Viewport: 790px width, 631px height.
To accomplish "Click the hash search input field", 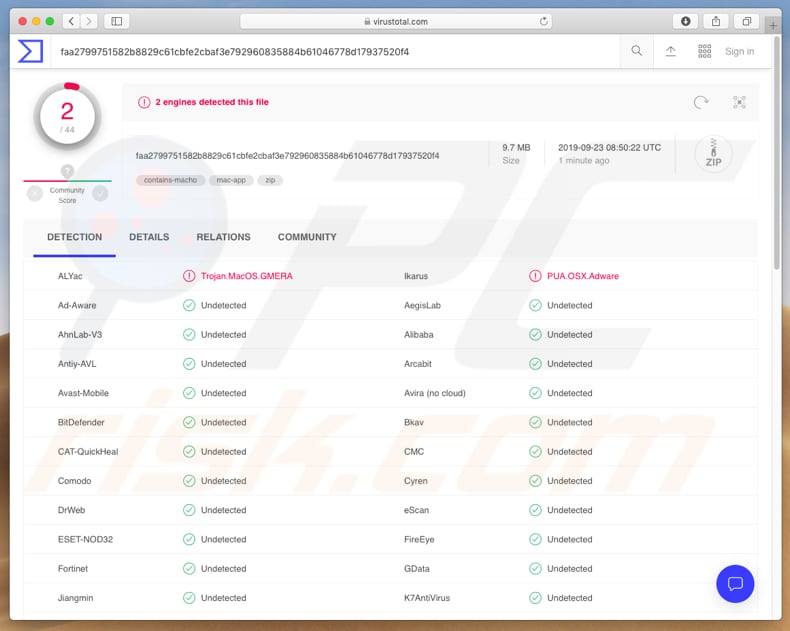I will pos(333,51).
